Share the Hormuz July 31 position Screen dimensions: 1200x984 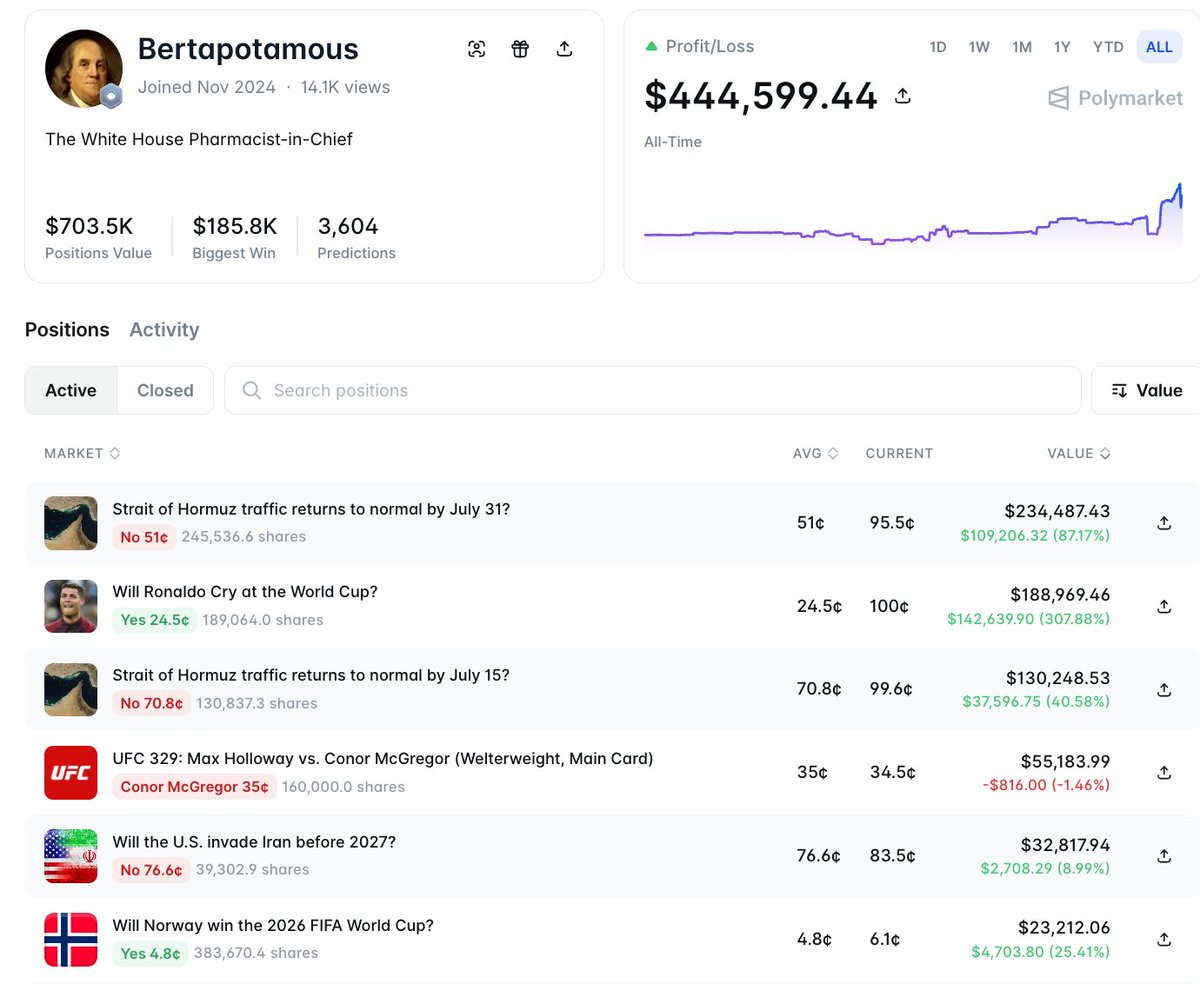1164,523
